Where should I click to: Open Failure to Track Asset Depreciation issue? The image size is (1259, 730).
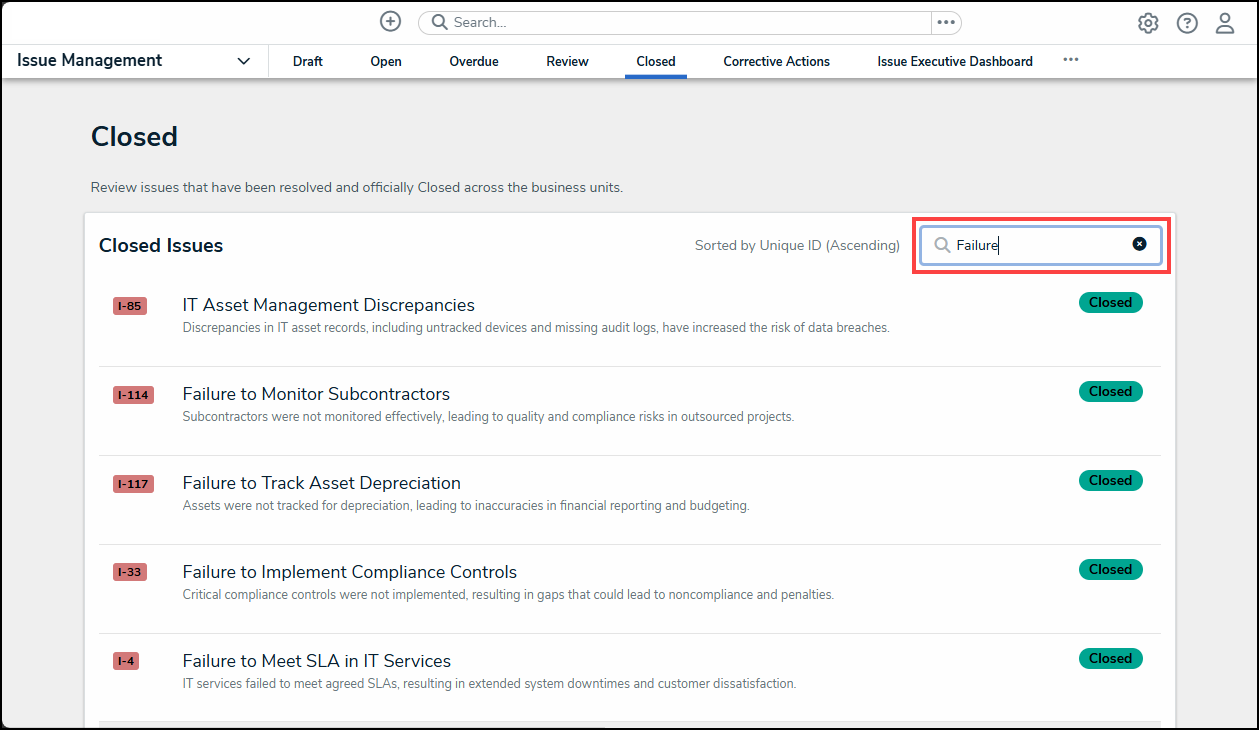(321, 483)
